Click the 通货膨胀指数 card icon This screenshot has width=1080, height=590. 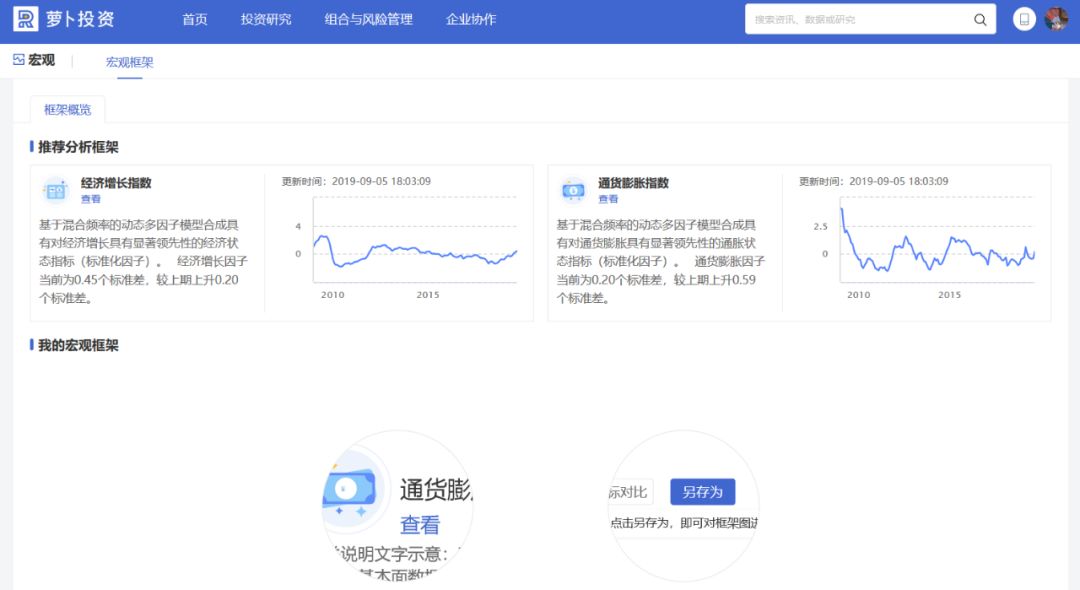click(573, 189)
